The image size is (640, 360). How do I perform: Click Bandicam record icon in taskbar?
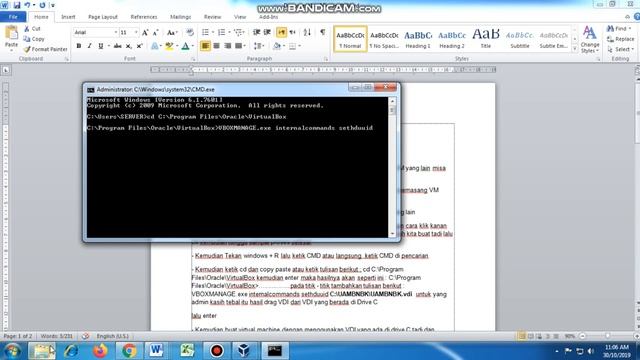(x=217, y=351)
